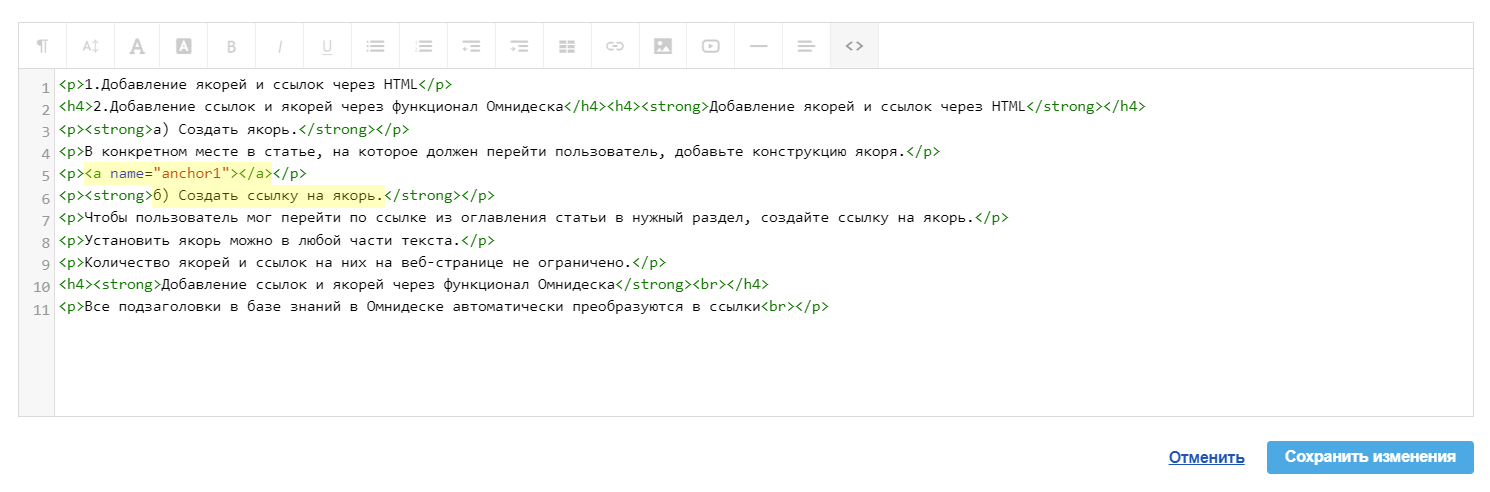This screenshot has width=1490, height=492.
Task: Click Сохранить изменения button
Action: (1370, 457)
